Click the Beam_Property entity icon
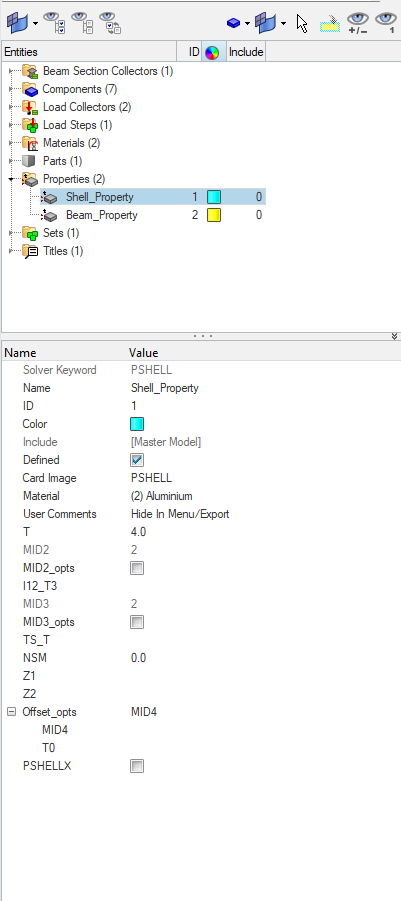Screen dimensions: 401x901 click(50, 215)
